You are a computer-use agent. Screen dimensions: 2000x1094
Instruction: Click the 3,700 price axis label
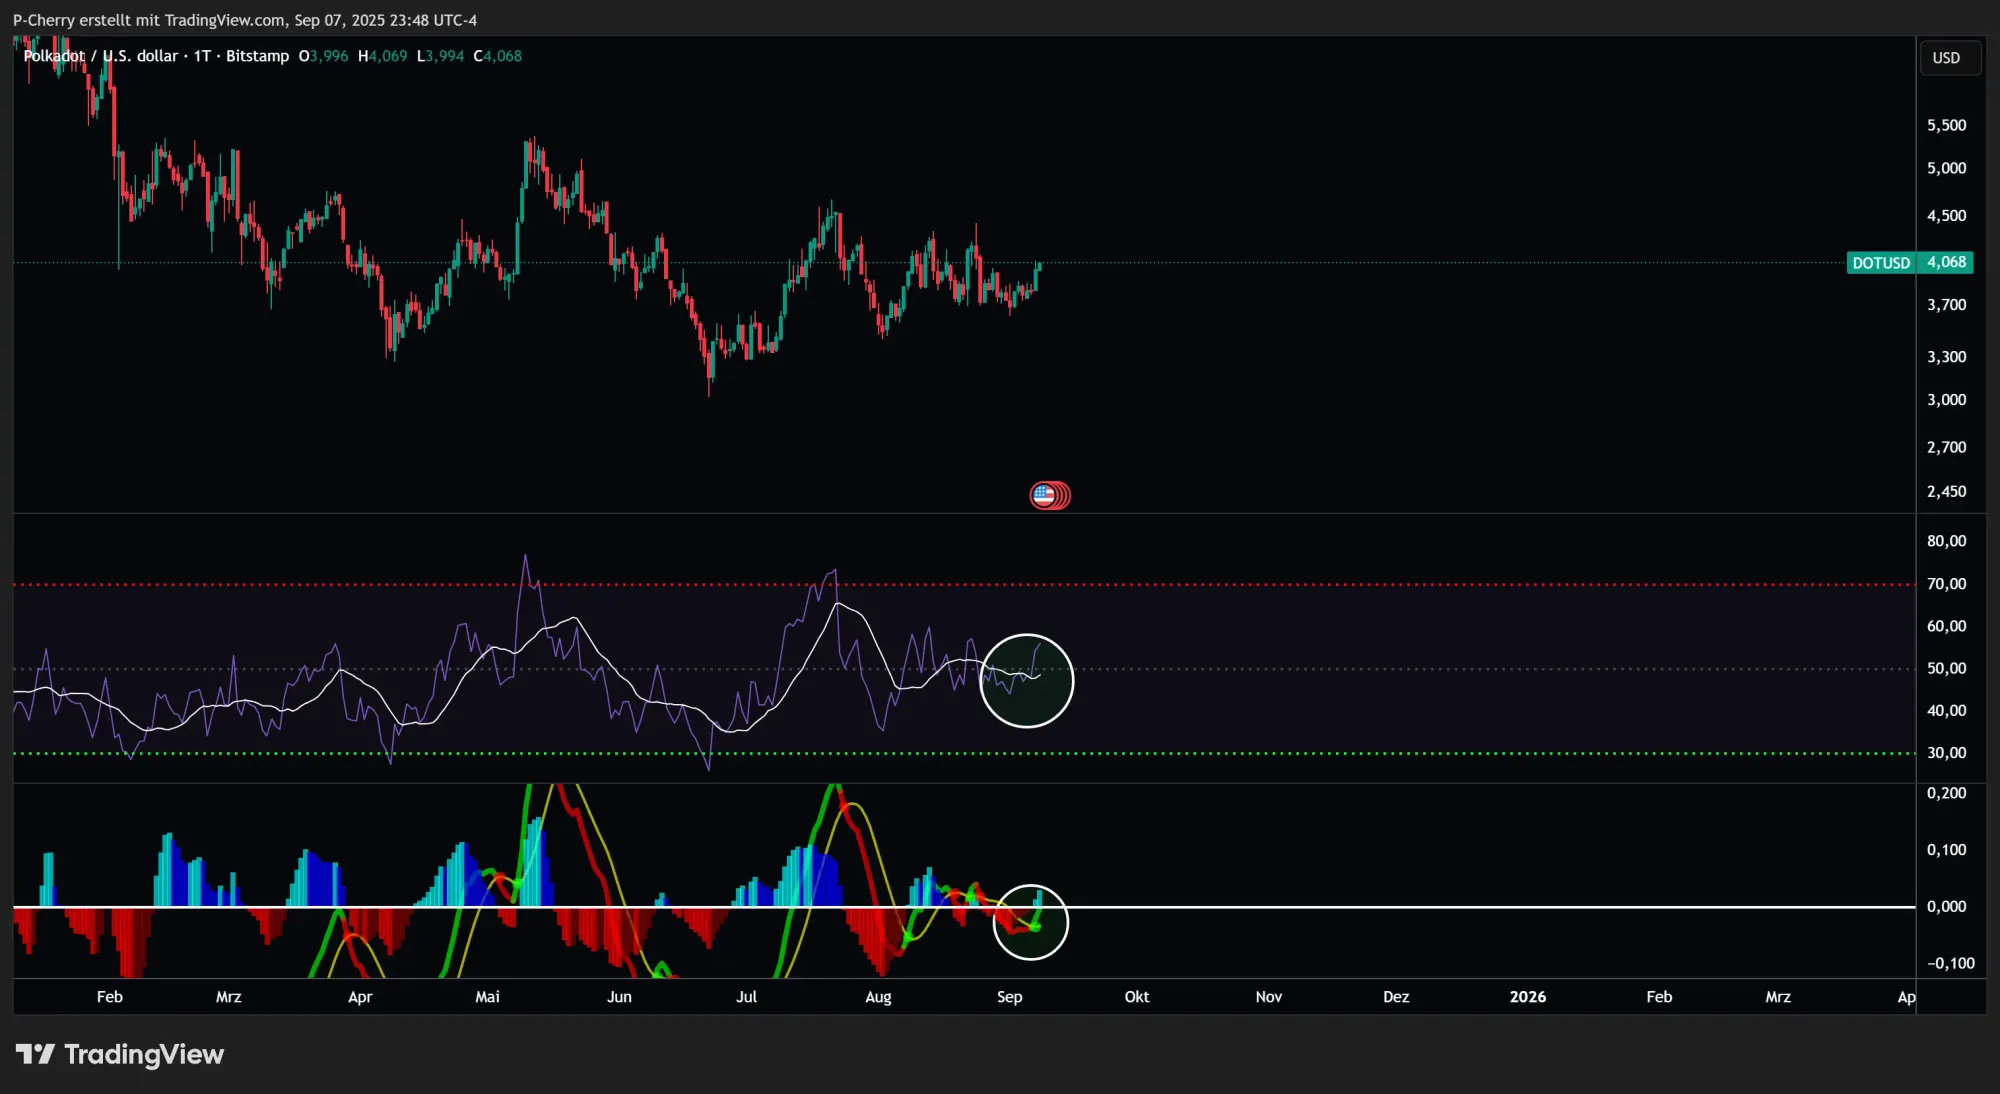coord(1946,304)
